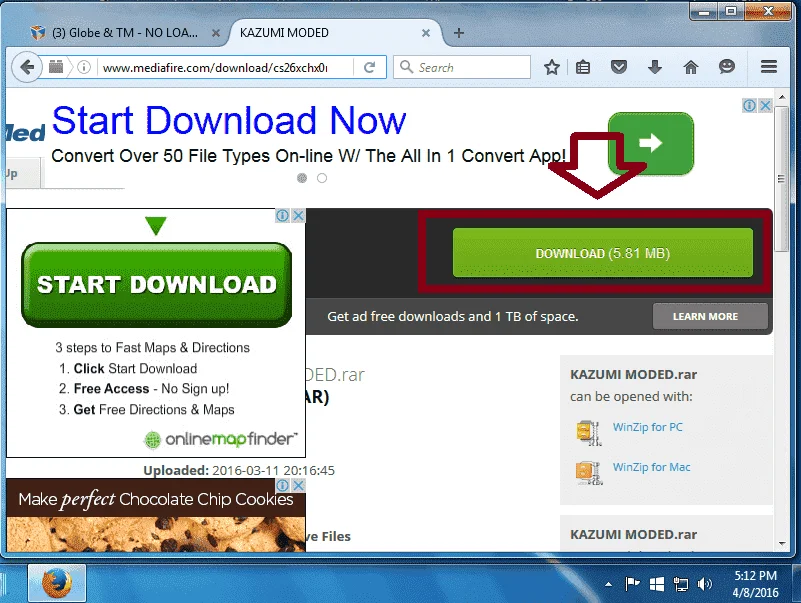
Task: Go to the Firefox home icon
Action: [x=691, y=67]
